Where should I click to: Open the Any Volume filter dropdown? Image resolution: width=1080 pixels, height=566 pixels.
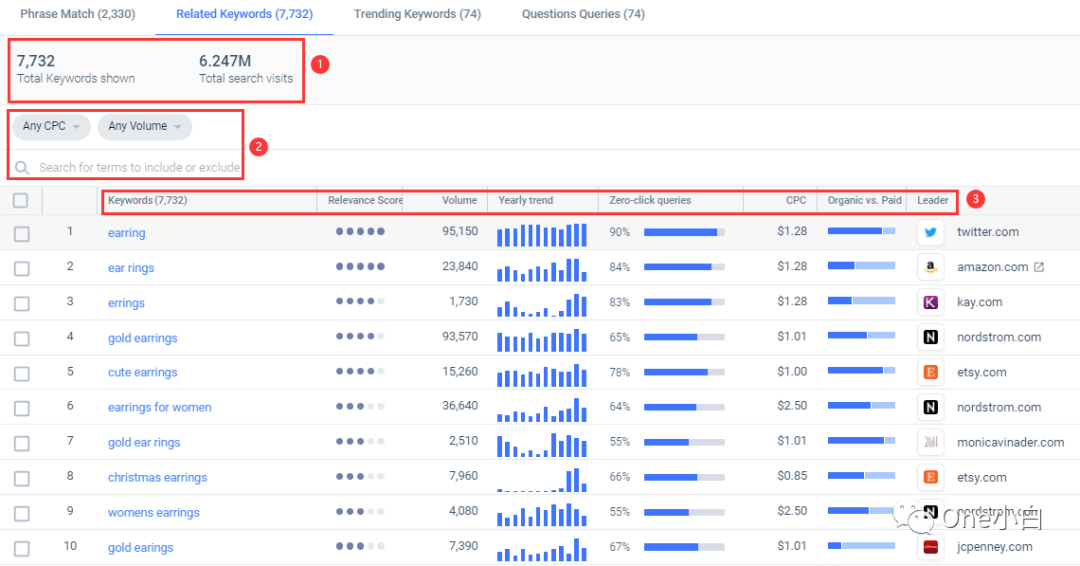[x=145, y=126]
